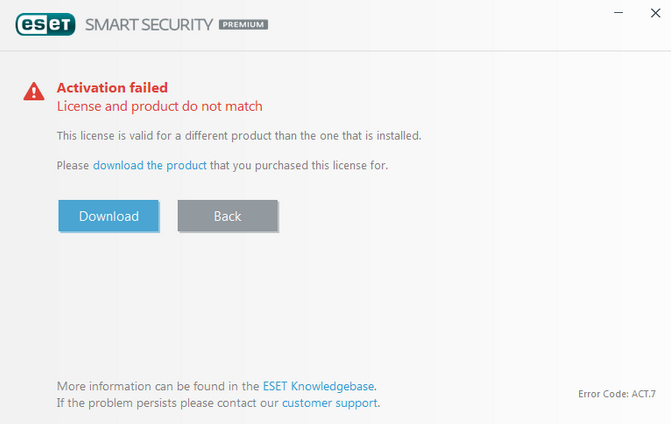Click the SMART SECURITY title text
671x424 pixels.
(x=148, y=24)
